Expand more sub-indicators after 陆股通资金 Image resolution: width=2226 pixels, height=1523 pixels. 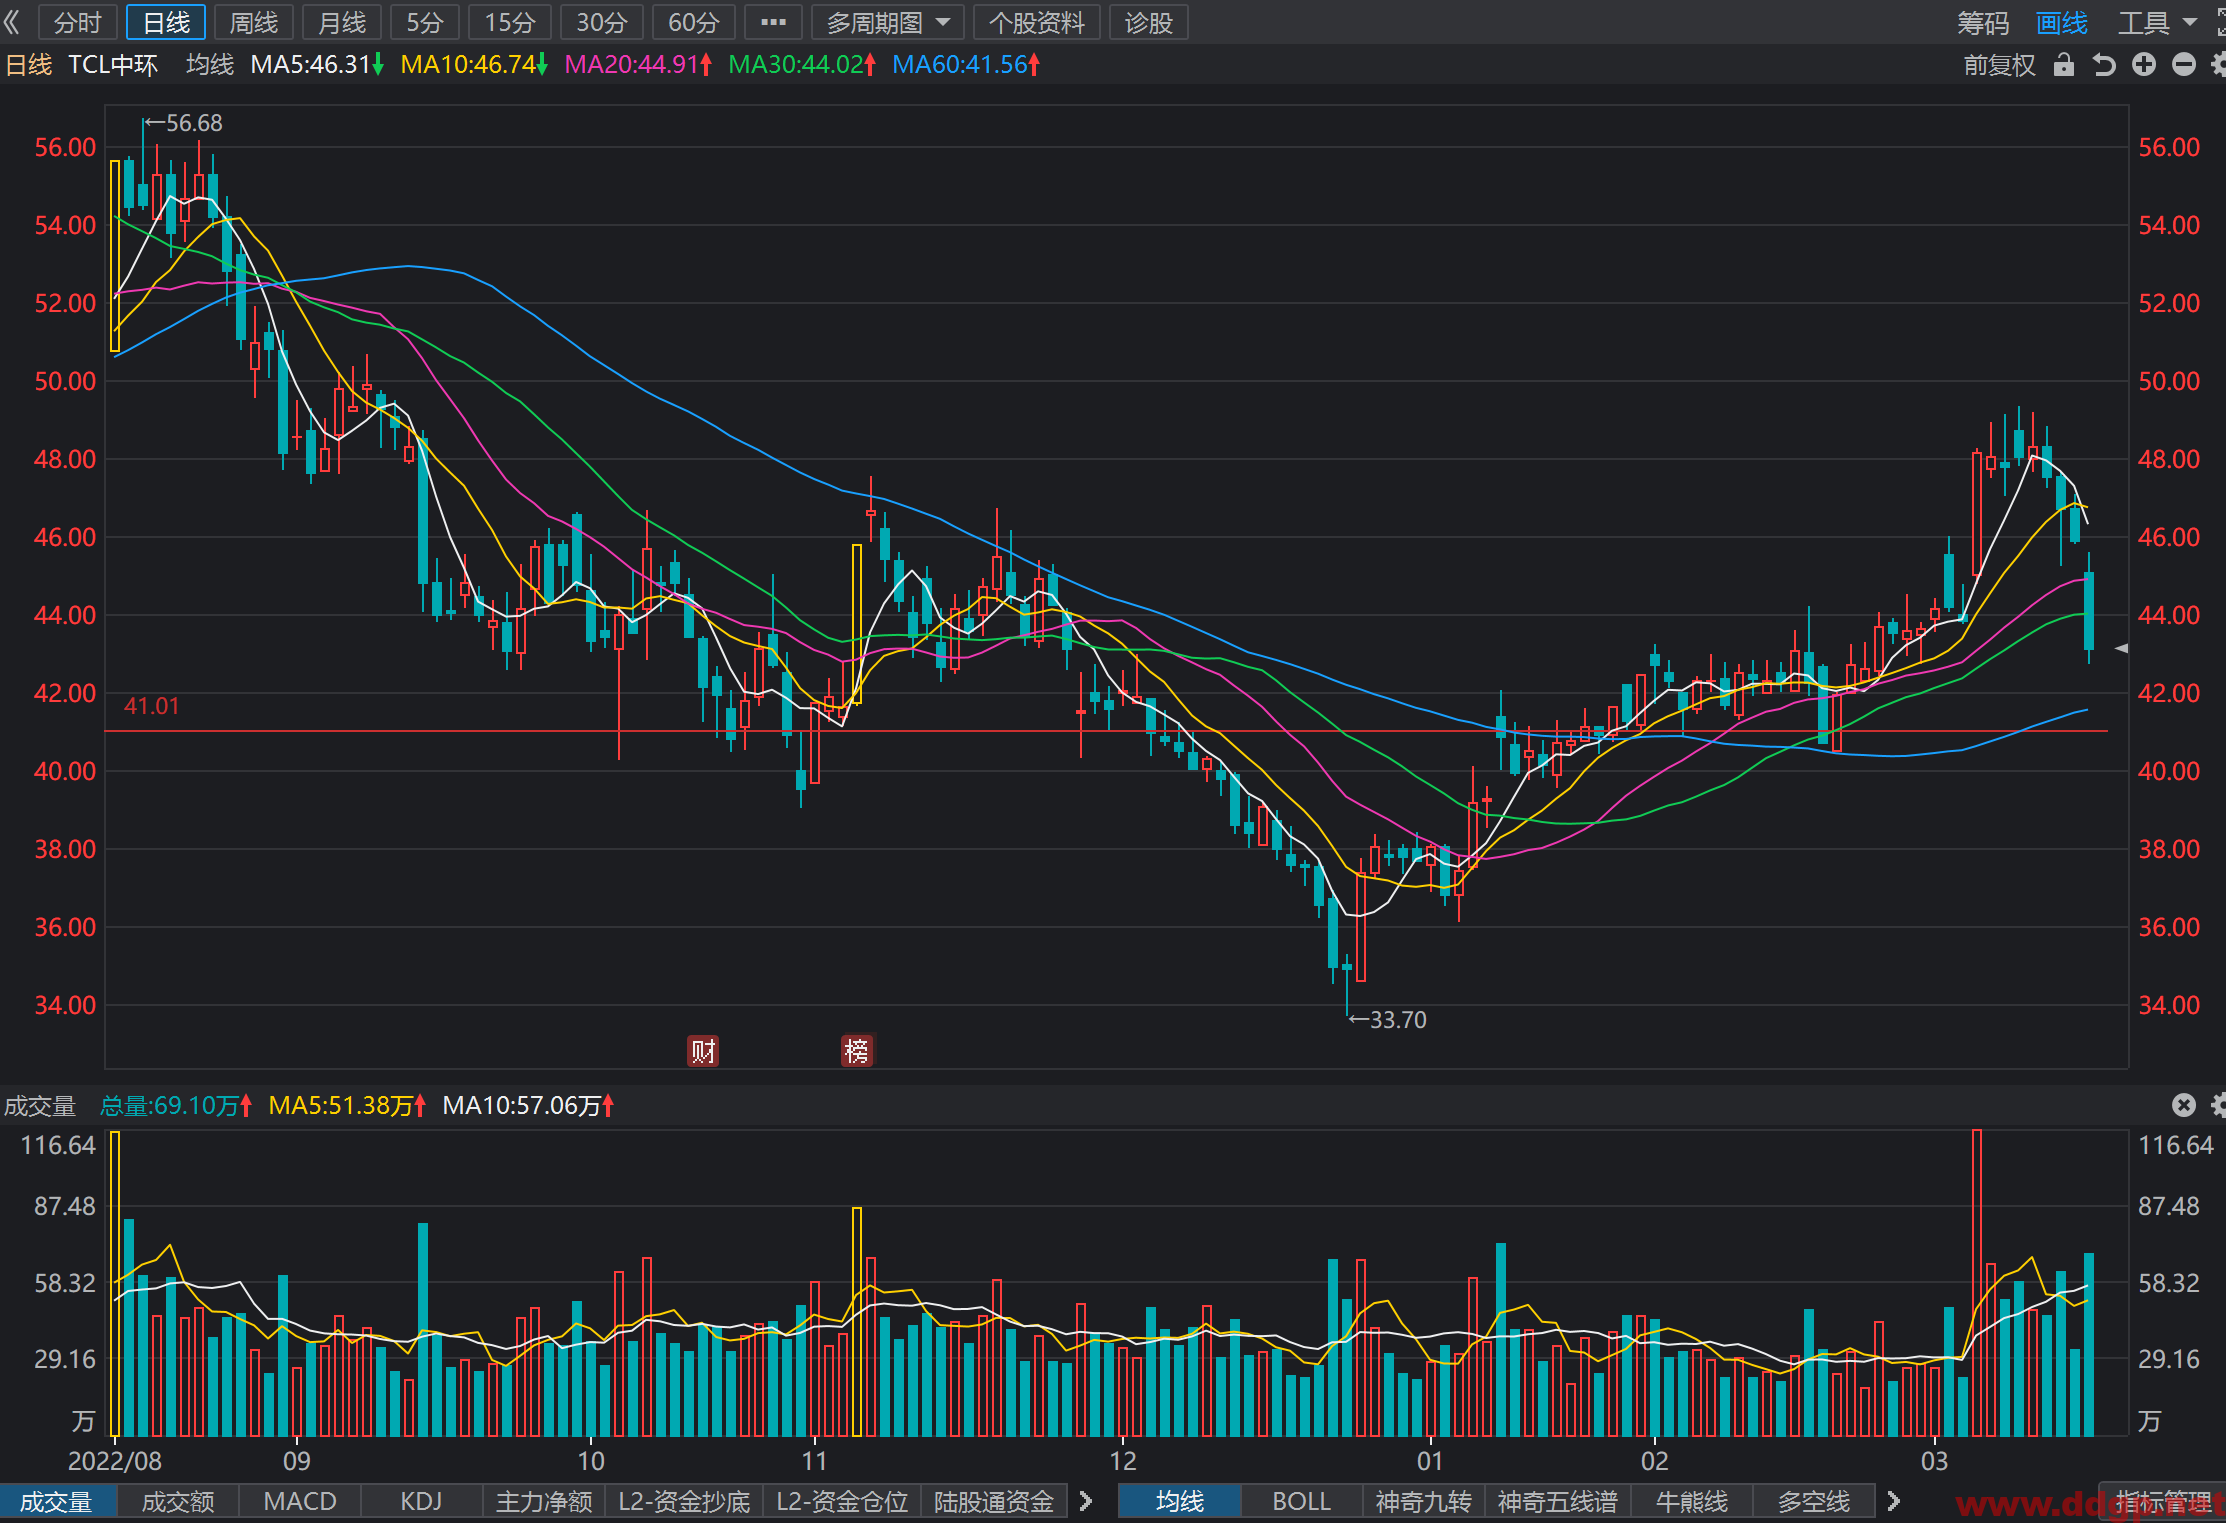[x=1086, y=1501]
